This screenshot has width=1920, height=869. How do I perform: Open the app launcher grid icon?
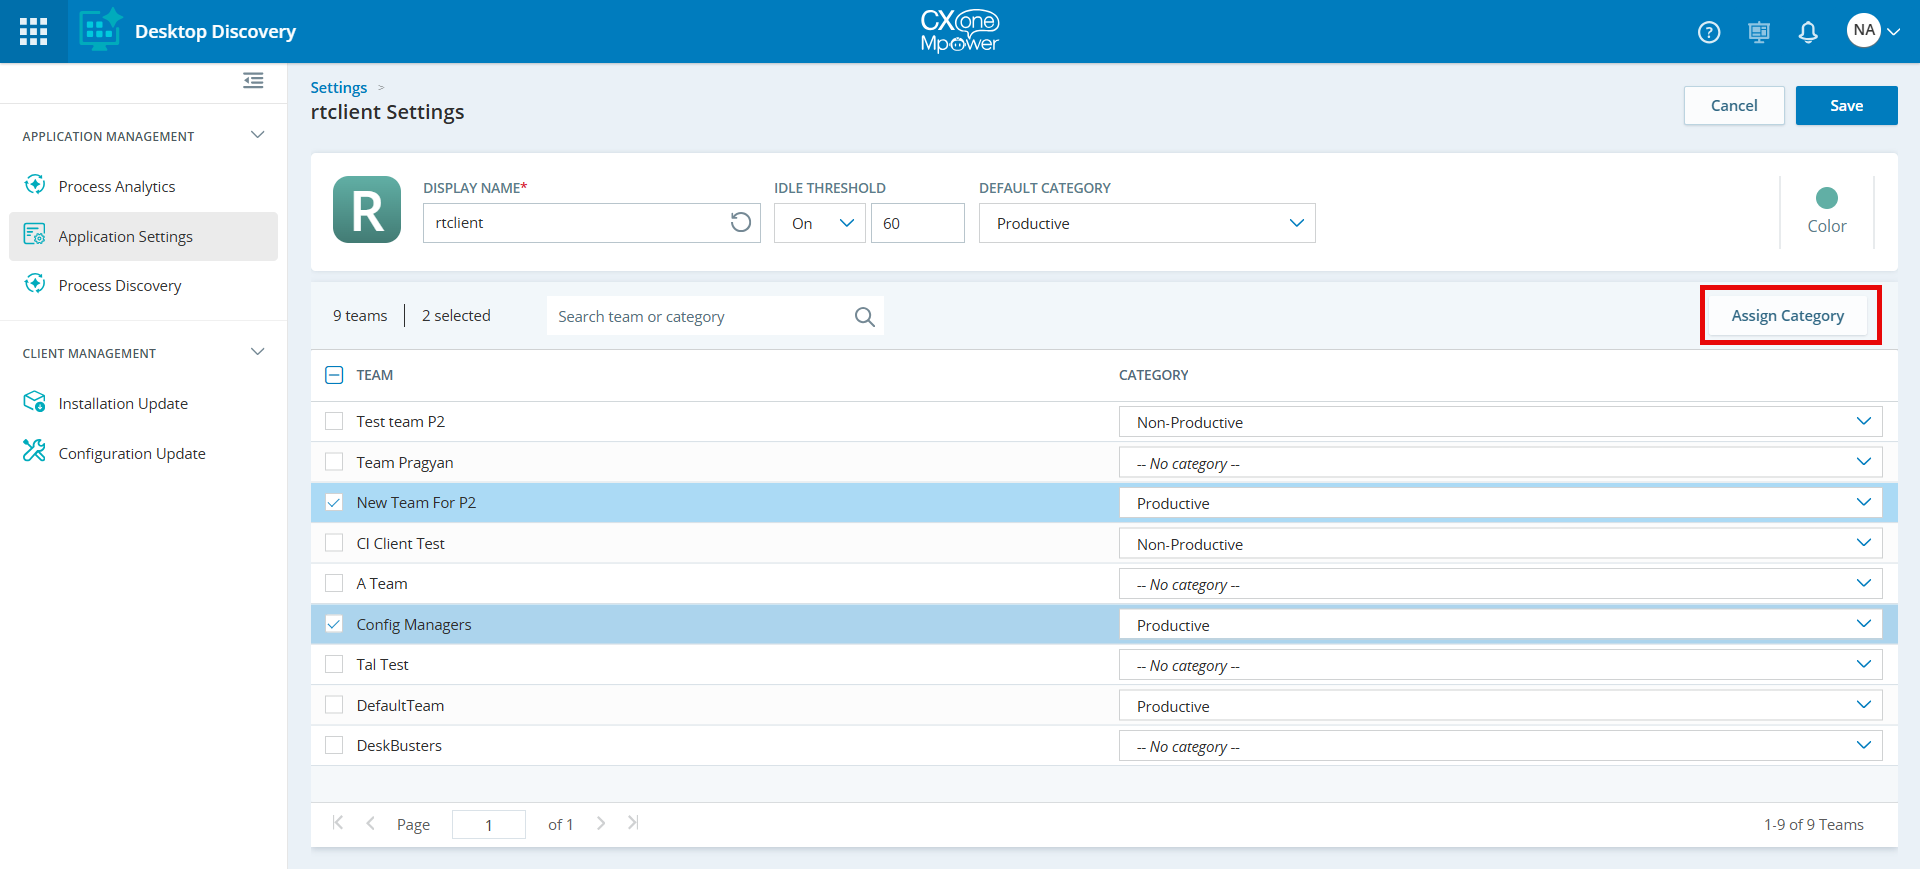coord(33,31)
